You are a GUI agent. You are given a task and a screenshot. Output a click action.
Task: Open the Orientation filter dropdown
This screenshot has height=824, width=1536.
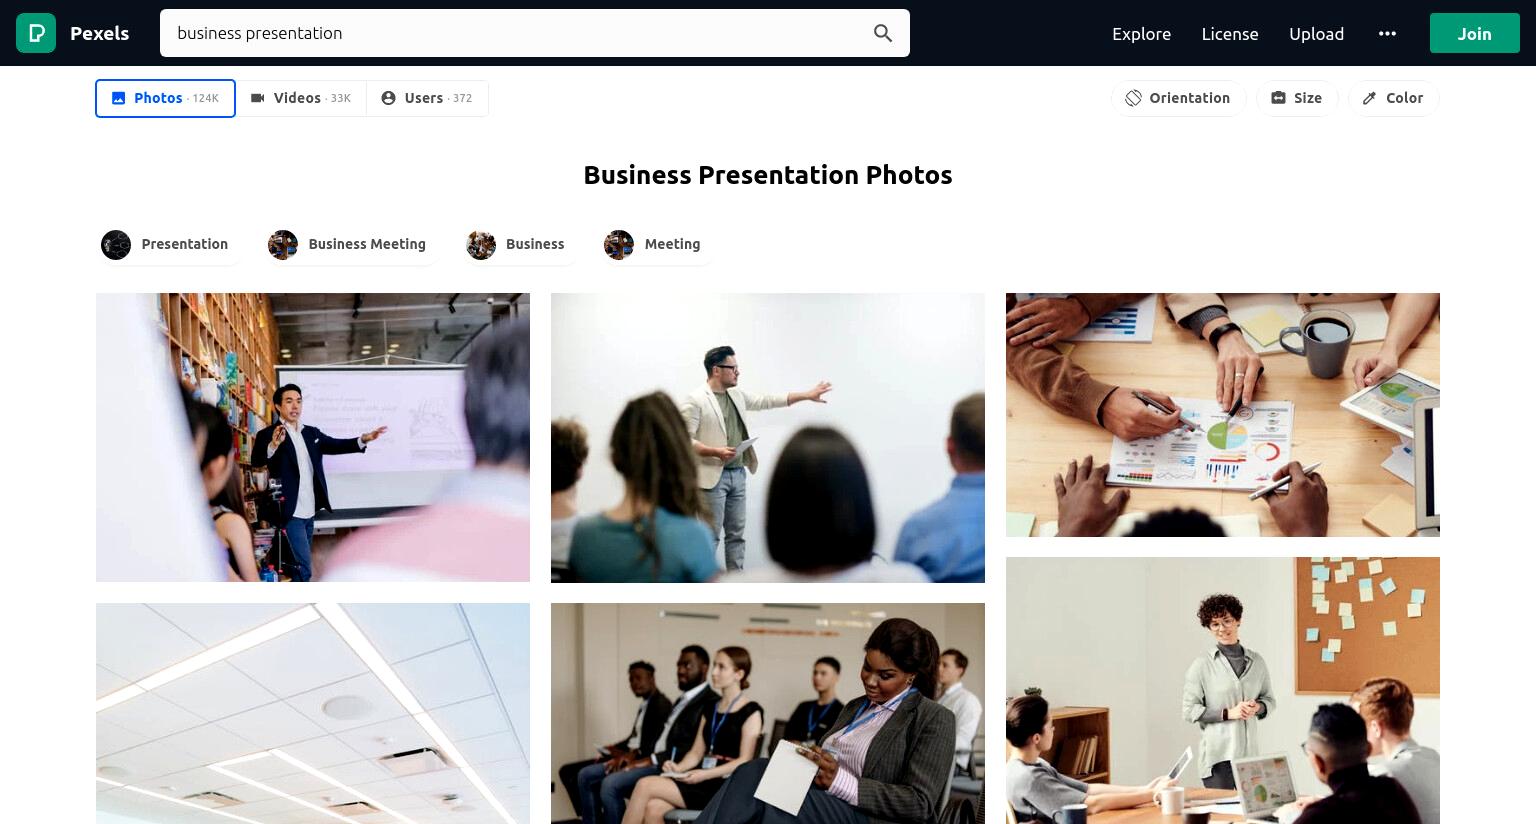click(x=1178, y=98)
